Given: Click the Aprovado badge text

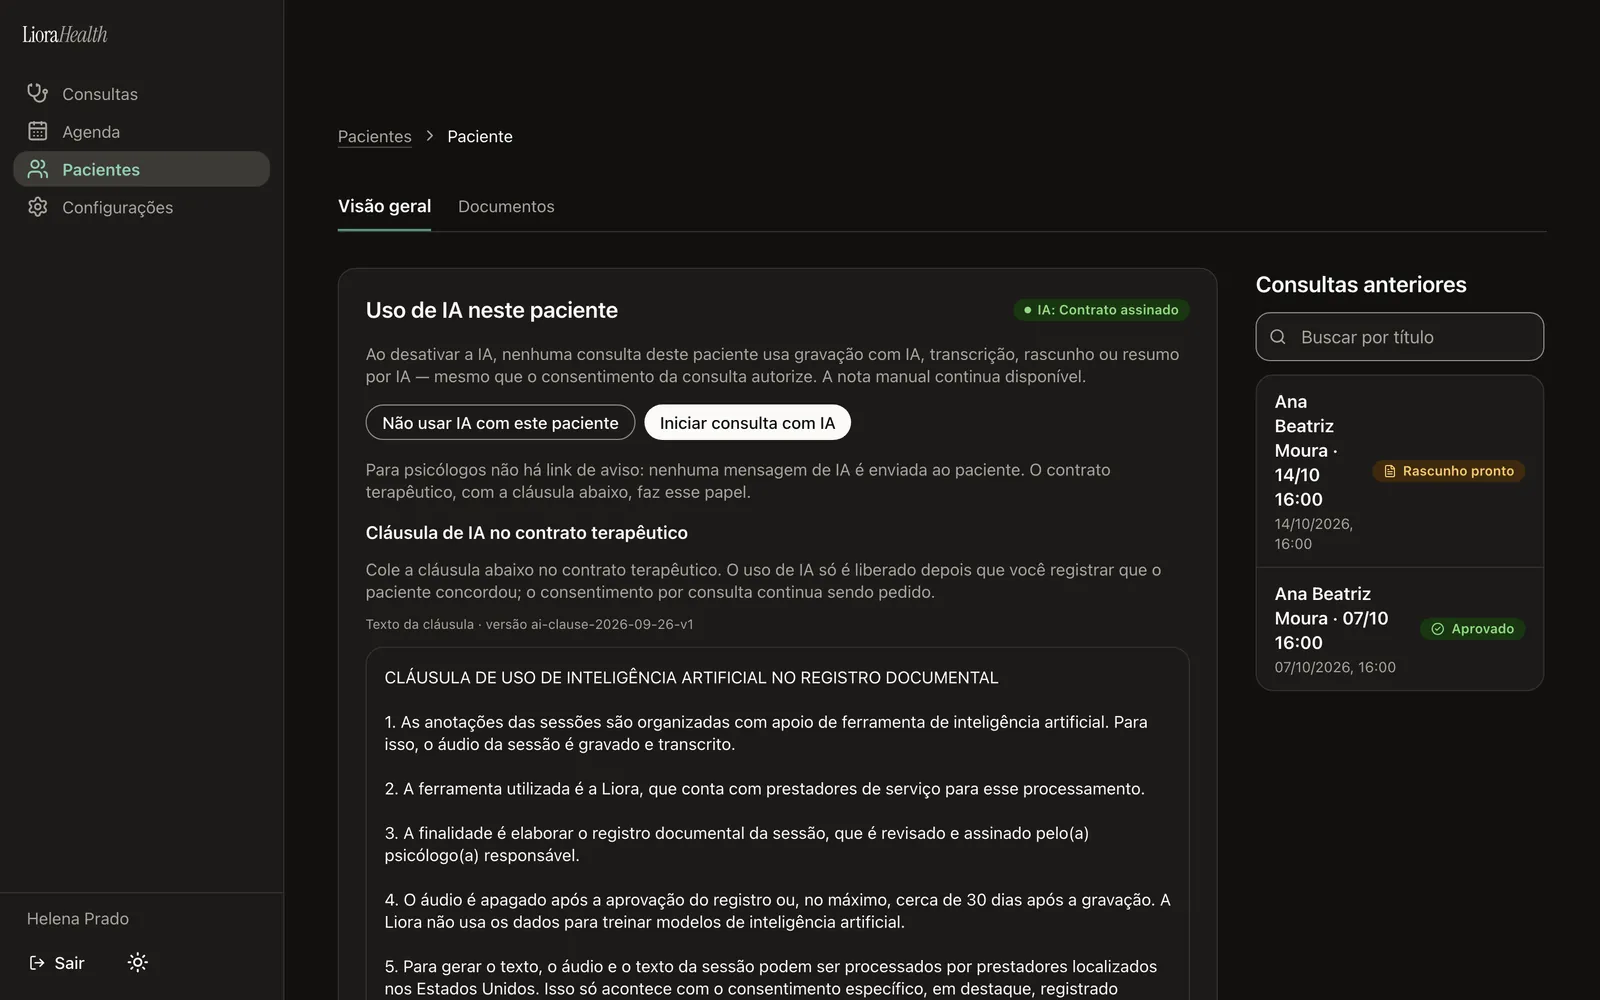Looking at the screenshot, I should point(1482,629).
